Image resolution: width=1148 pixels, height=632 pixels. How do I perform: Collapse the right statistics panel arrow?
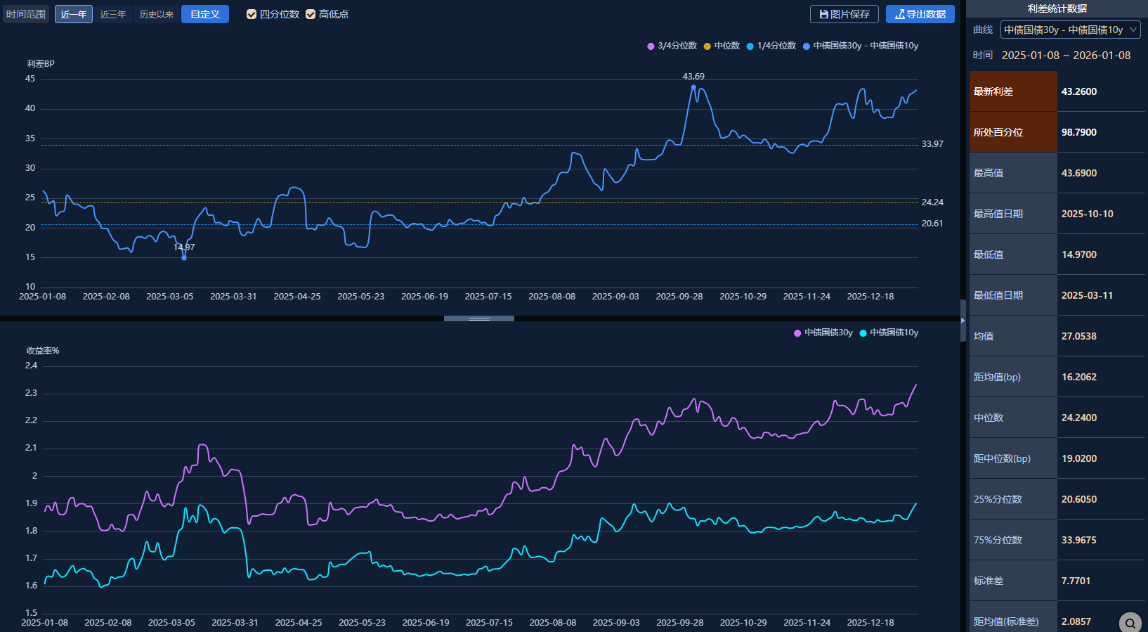click(x=963, y=320)
